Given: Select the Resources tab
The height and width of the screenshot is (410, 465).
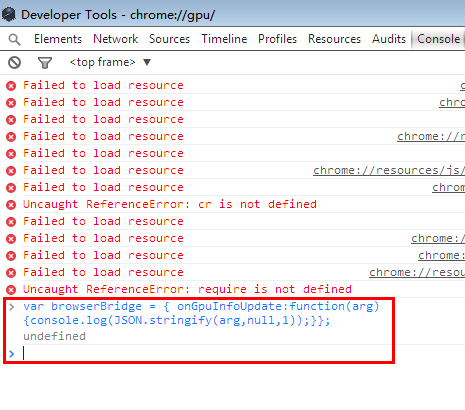Looking at the screenshot, I should 334,39.
